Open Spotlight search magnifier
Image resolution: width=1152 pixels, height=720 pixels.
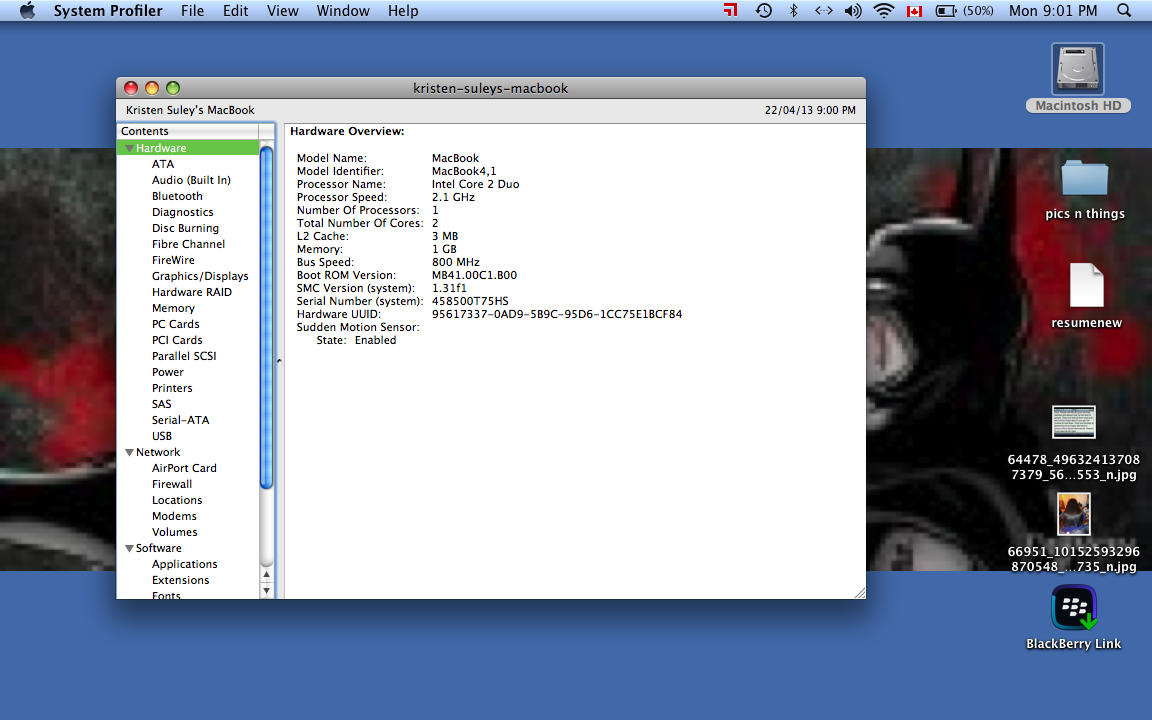[1124, 10]
